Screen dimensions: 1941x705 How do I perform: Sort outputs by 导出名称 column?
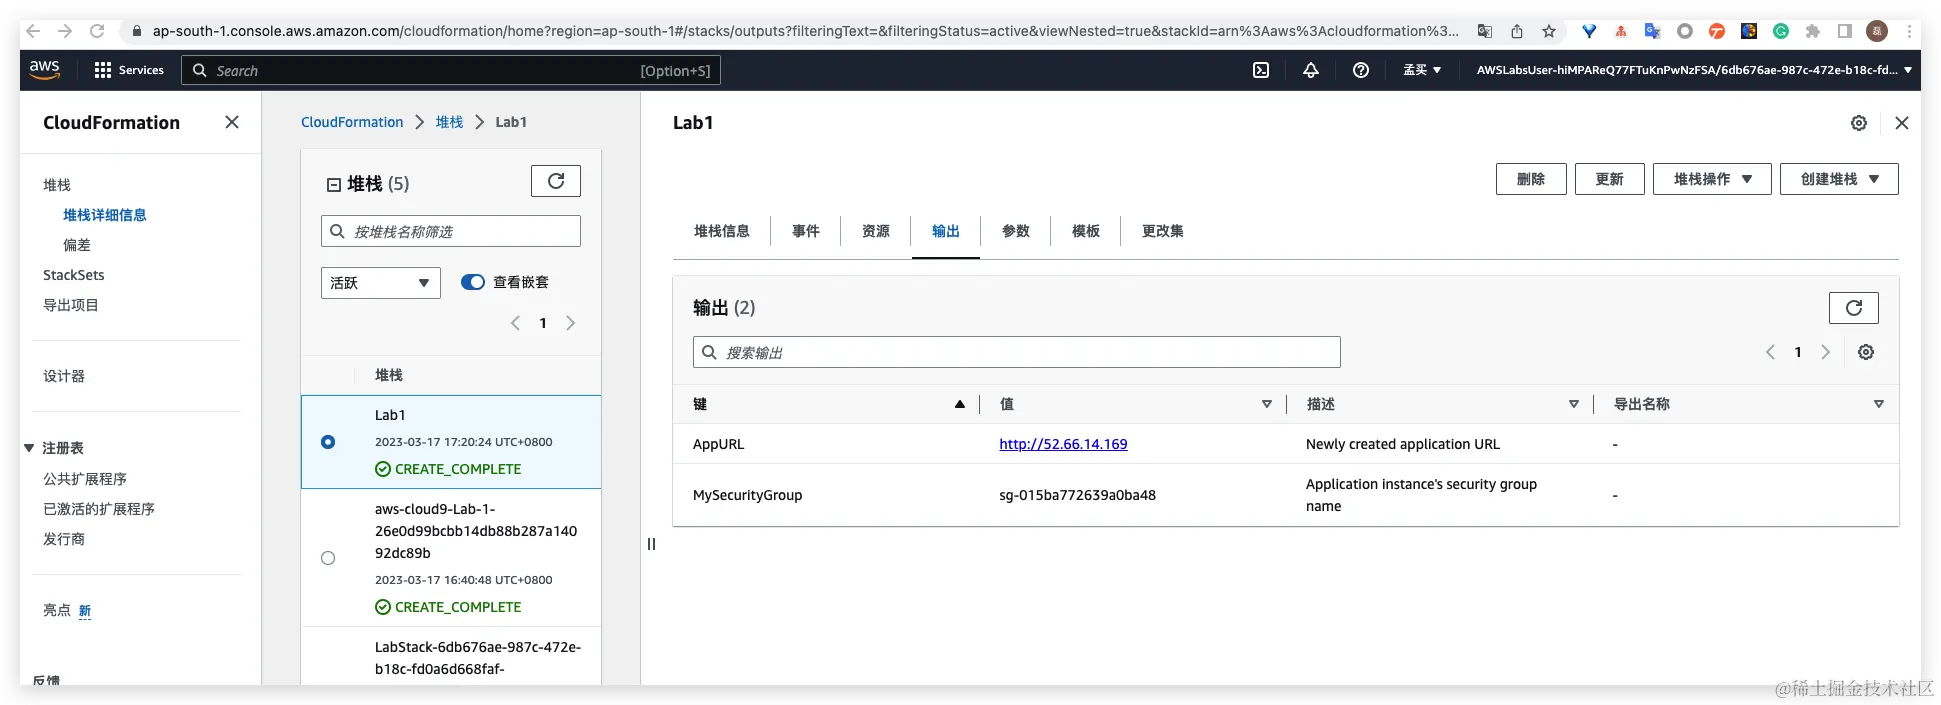pos(1879,404)
